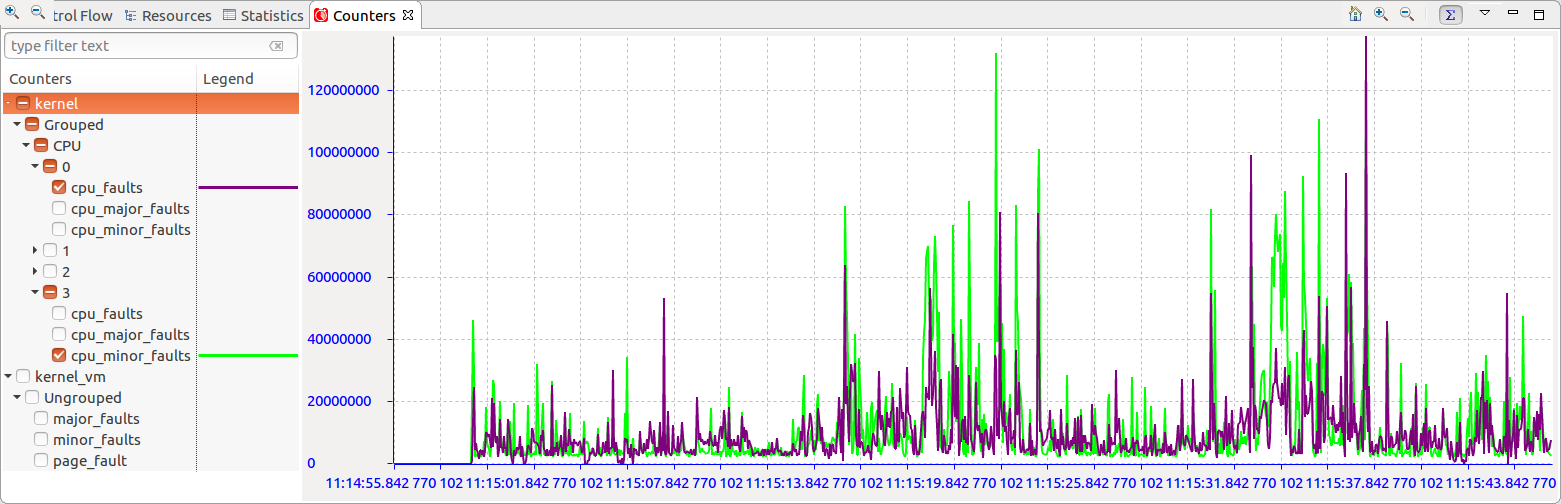Click the zoom out icon left of tabs
The height and width of the screenshot is (504, 1561).
[38, 12]
